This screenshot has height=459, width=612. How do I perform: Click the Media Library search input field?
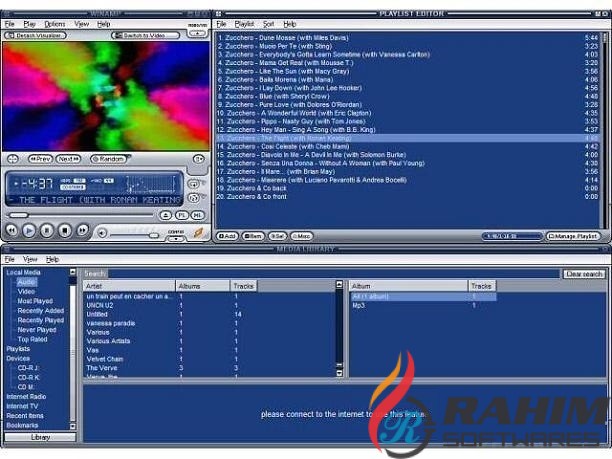333,274
